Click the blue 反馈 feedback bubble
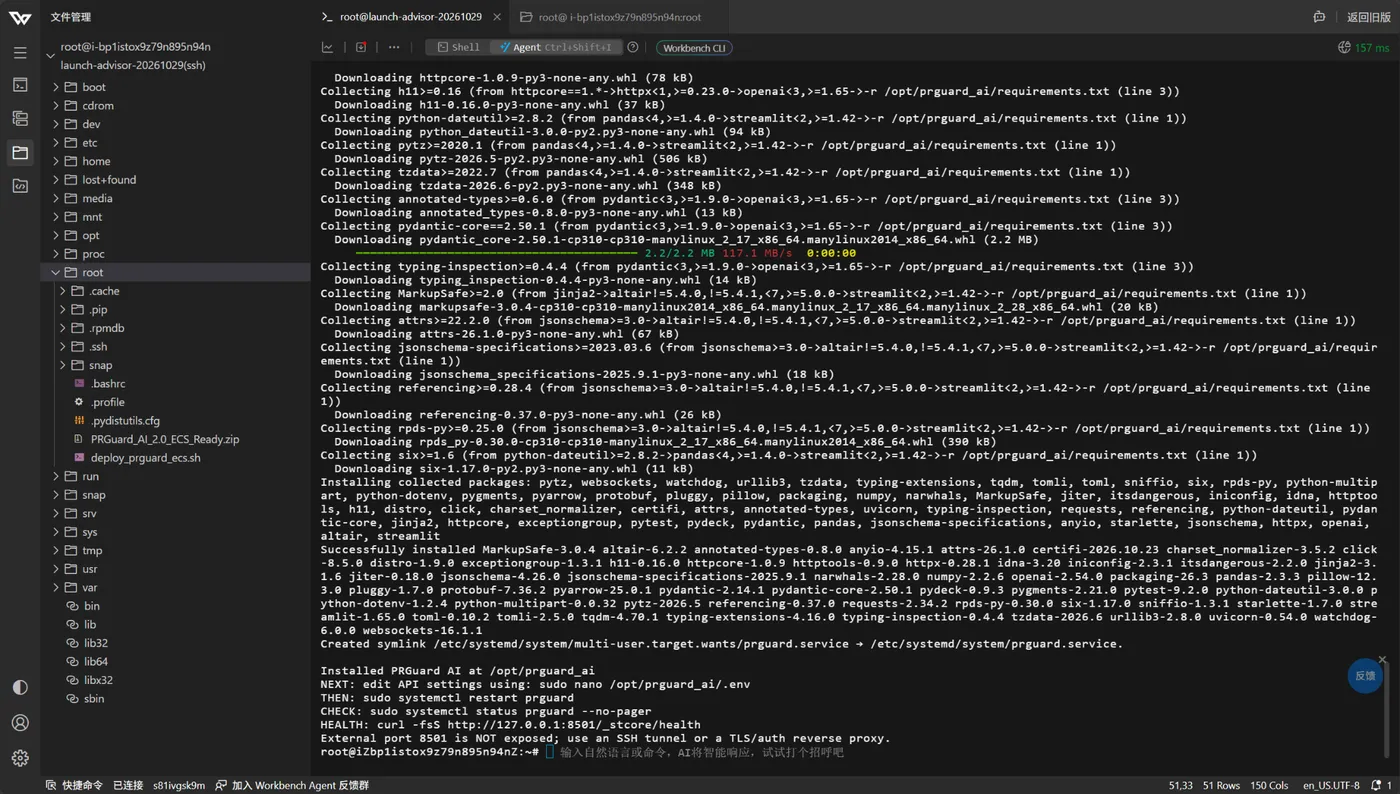The image size is (1400, 794). 1365,676
